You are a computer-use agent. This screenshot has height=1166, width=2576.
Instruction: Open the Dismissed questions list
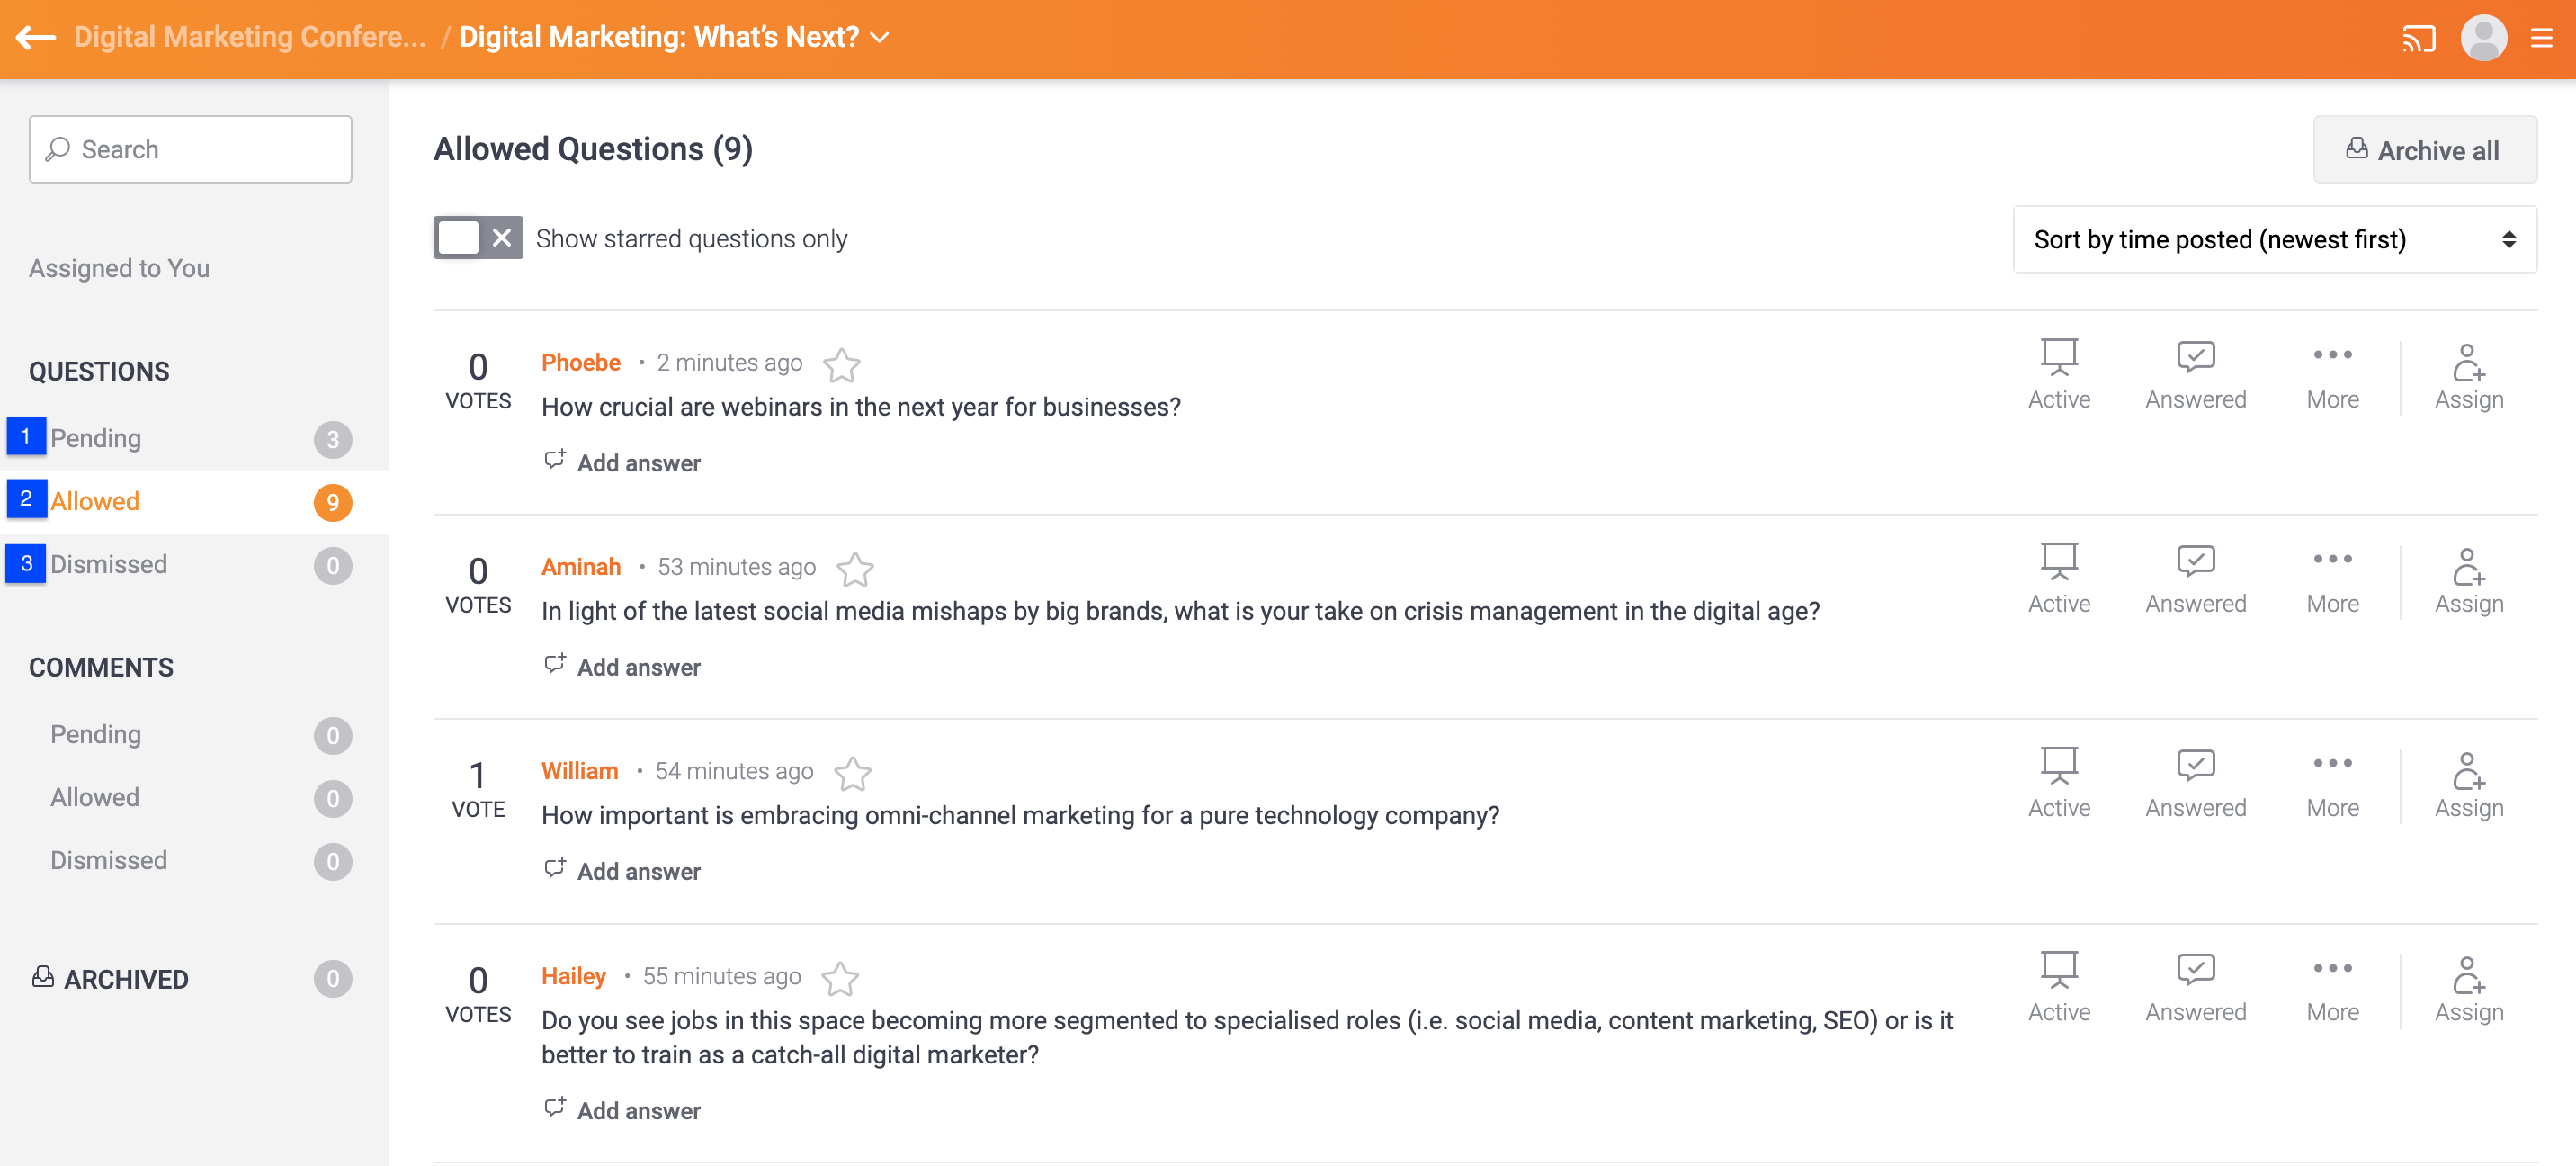click(x=108, y=564)
